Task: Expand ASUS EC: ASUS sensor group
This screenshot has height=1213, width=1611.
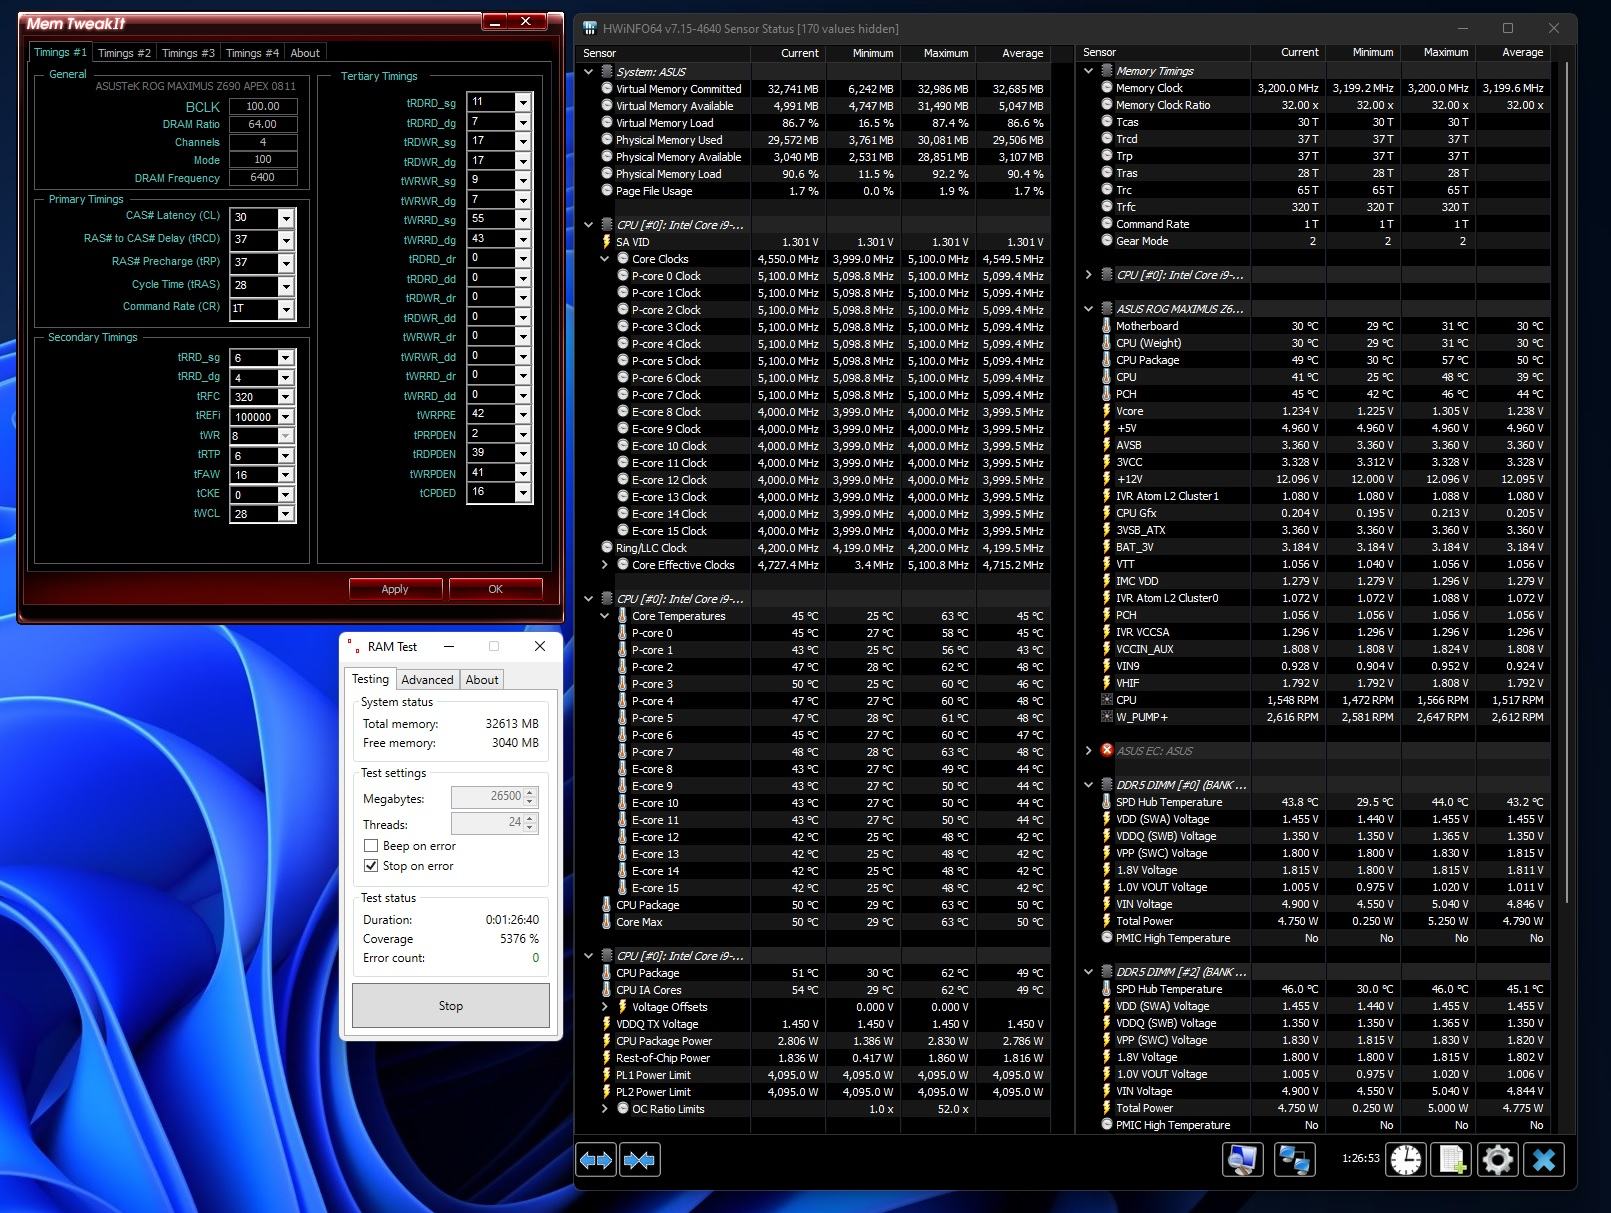Action: coord(1089,750)
